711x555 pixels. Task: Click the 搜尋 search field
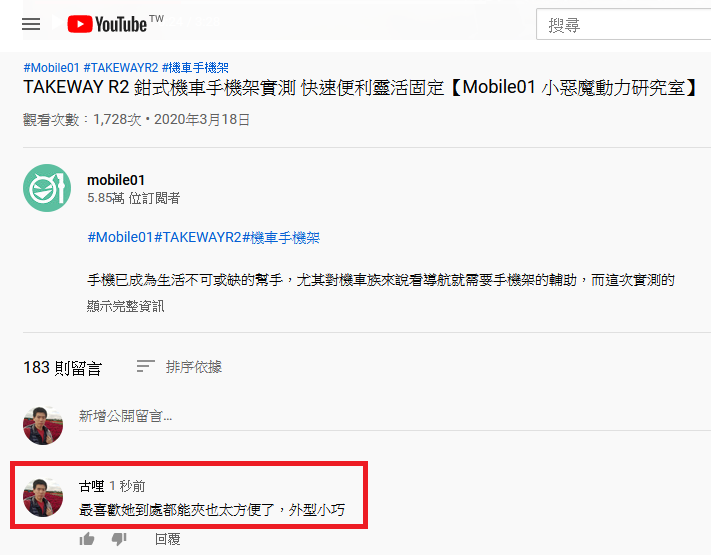pyautogui.click(x=623, y=24)
